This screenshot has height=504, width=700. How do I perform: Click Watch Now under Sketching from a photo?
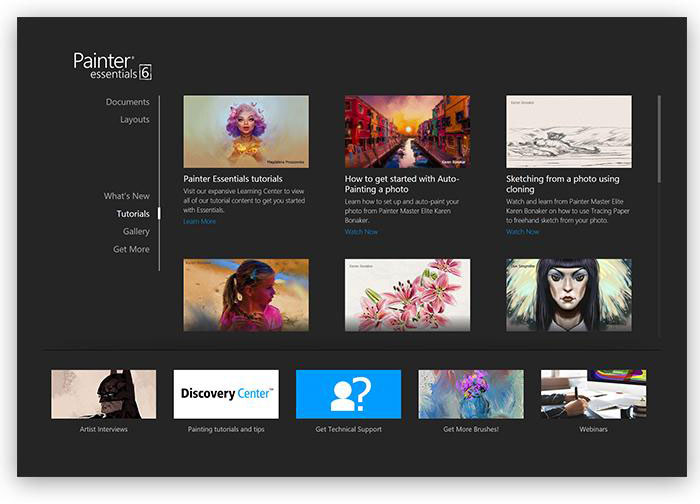point(522,232)
